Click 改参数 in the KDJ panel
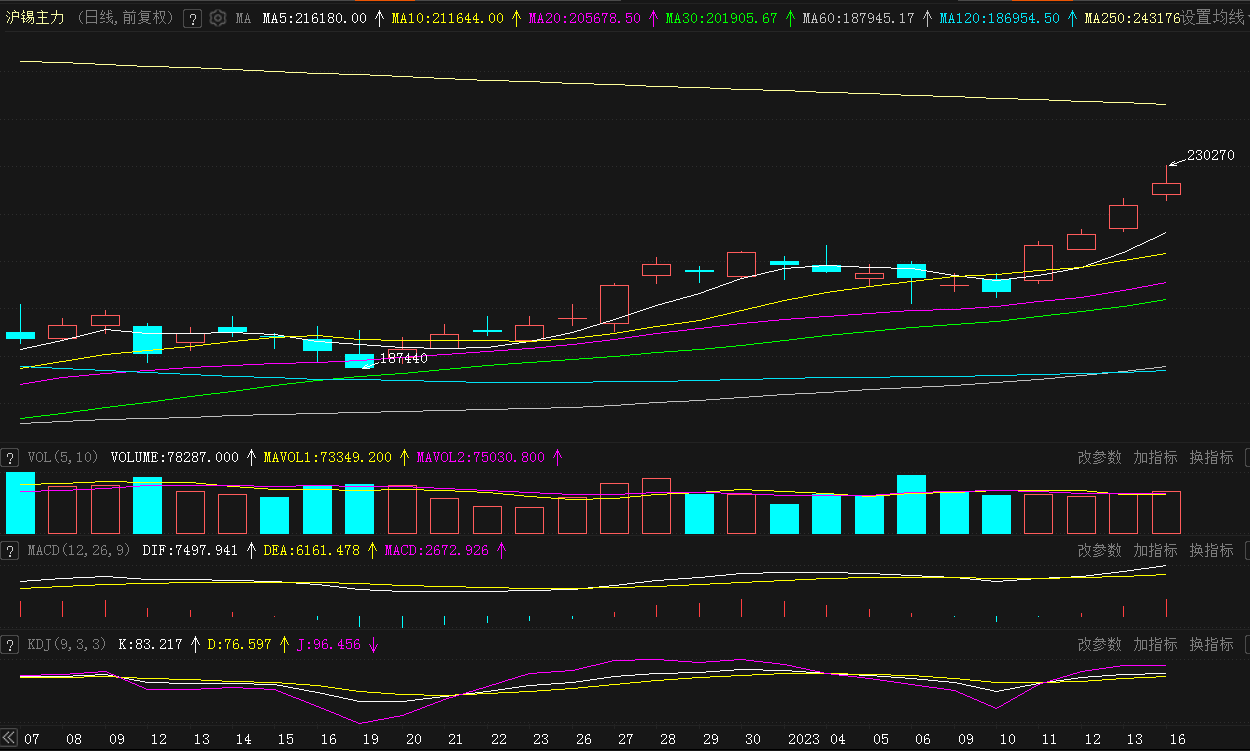The height and width of the screenshot is (751, 1250). point(1099,645)
